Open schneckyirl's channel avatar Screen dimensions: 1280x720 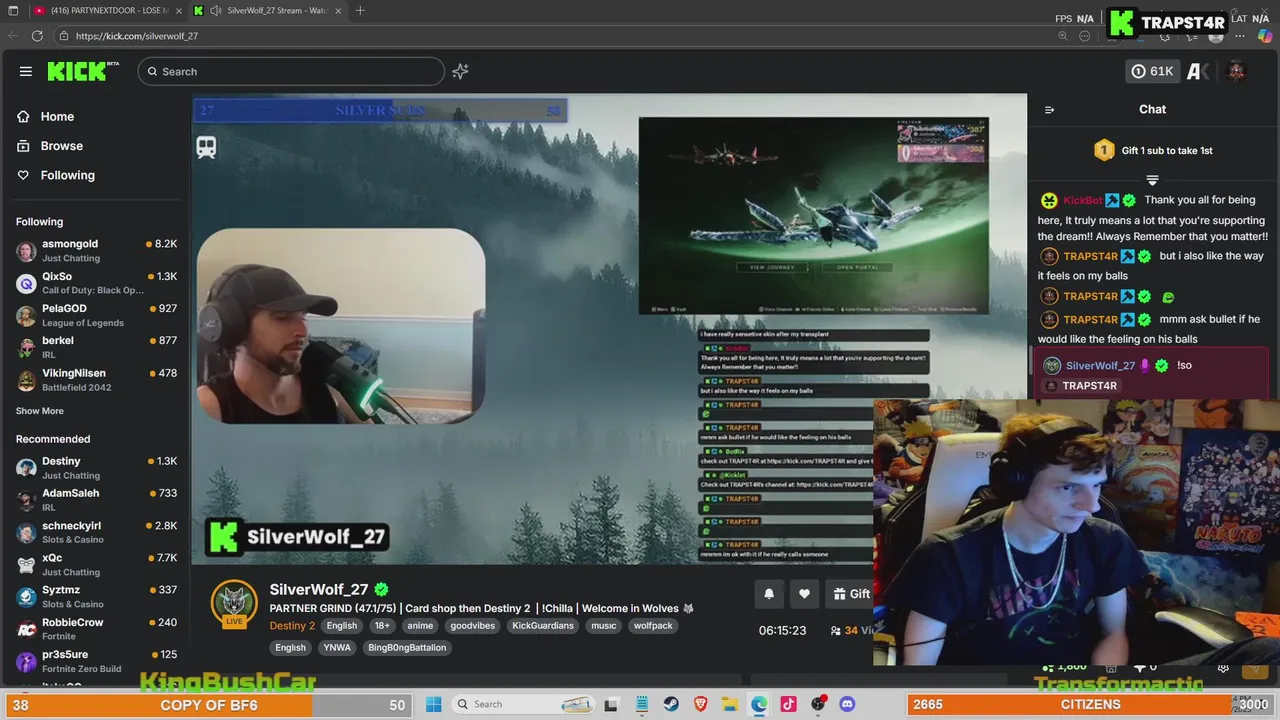click(x=26, y=532)
